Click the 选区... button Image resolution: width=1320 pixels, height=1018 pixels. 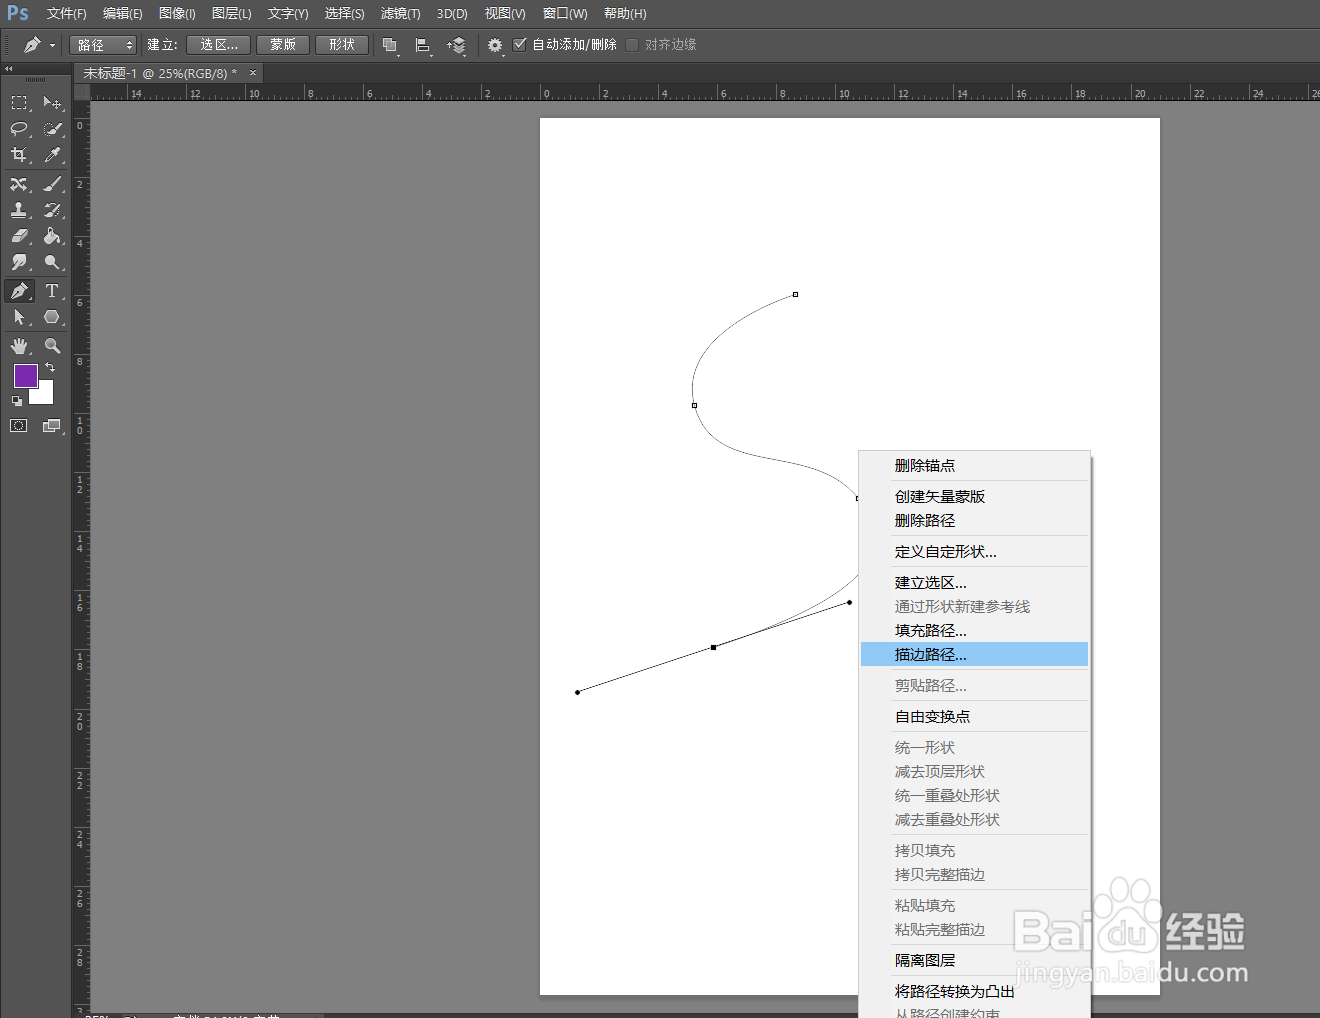[219, 45]
